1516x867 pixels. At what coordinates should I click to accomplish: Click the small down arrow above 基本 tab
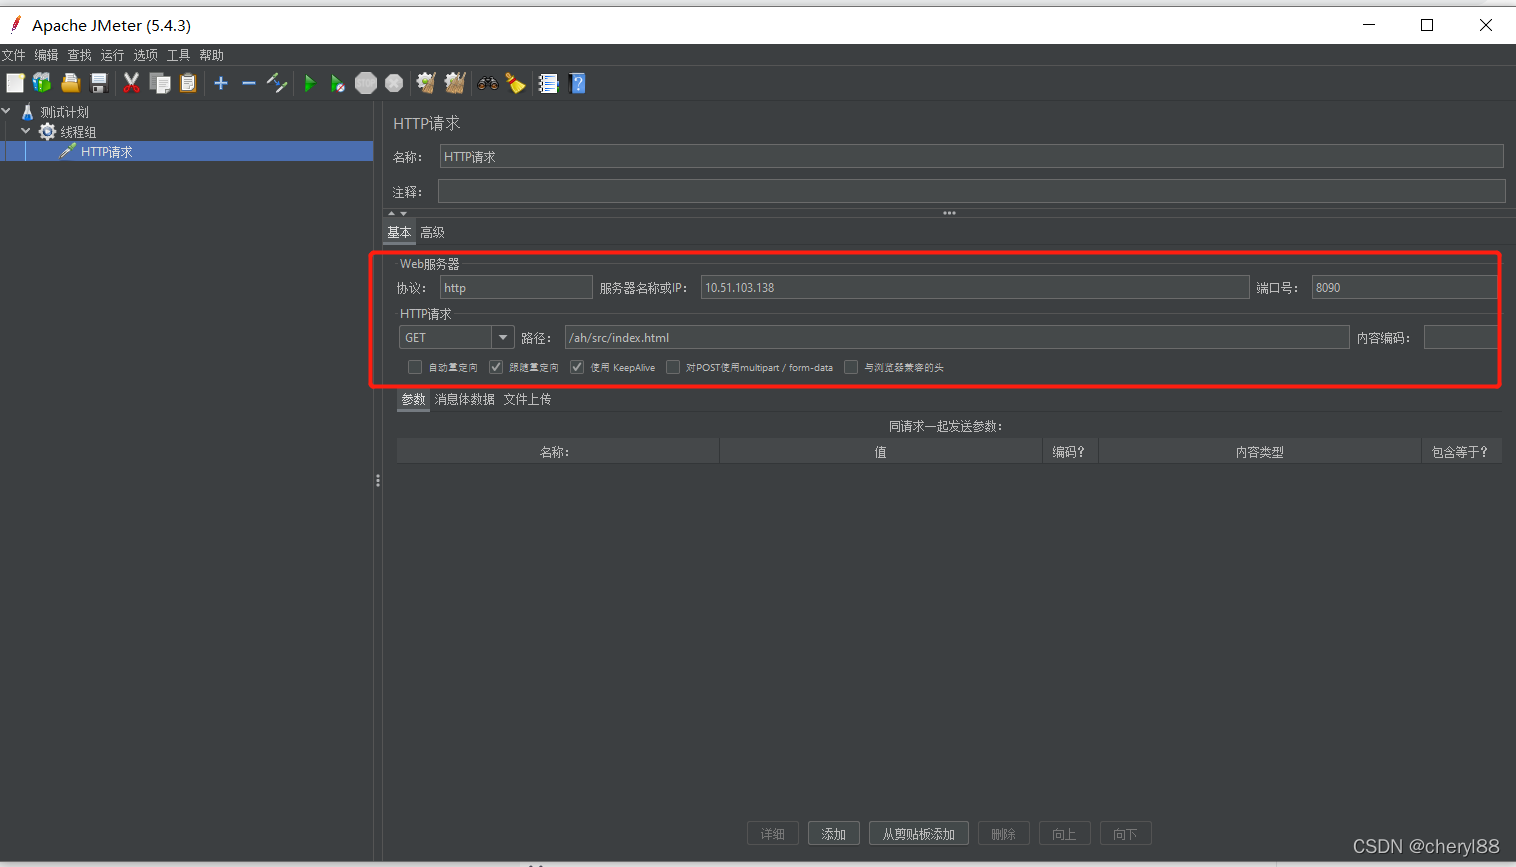pos(403,213)
